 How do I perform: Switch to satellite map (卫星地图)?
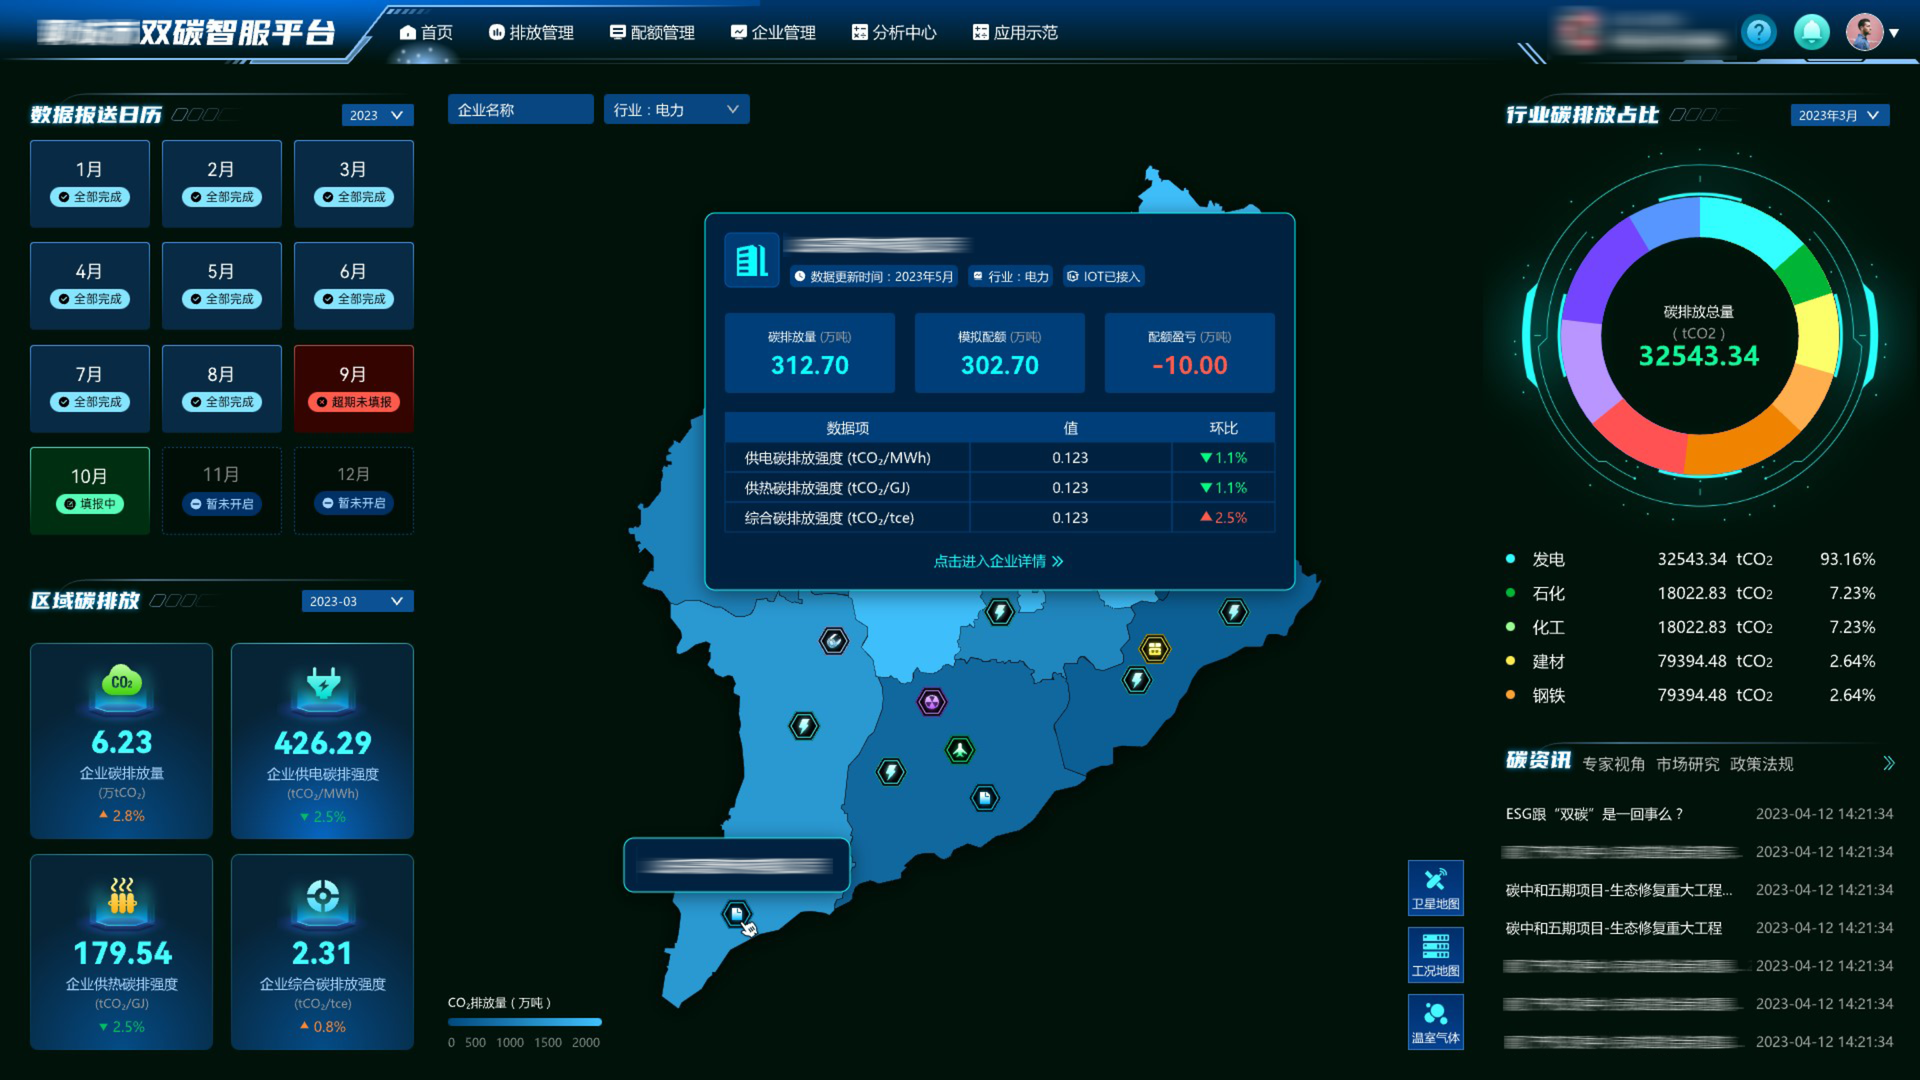pos(1435,887)
